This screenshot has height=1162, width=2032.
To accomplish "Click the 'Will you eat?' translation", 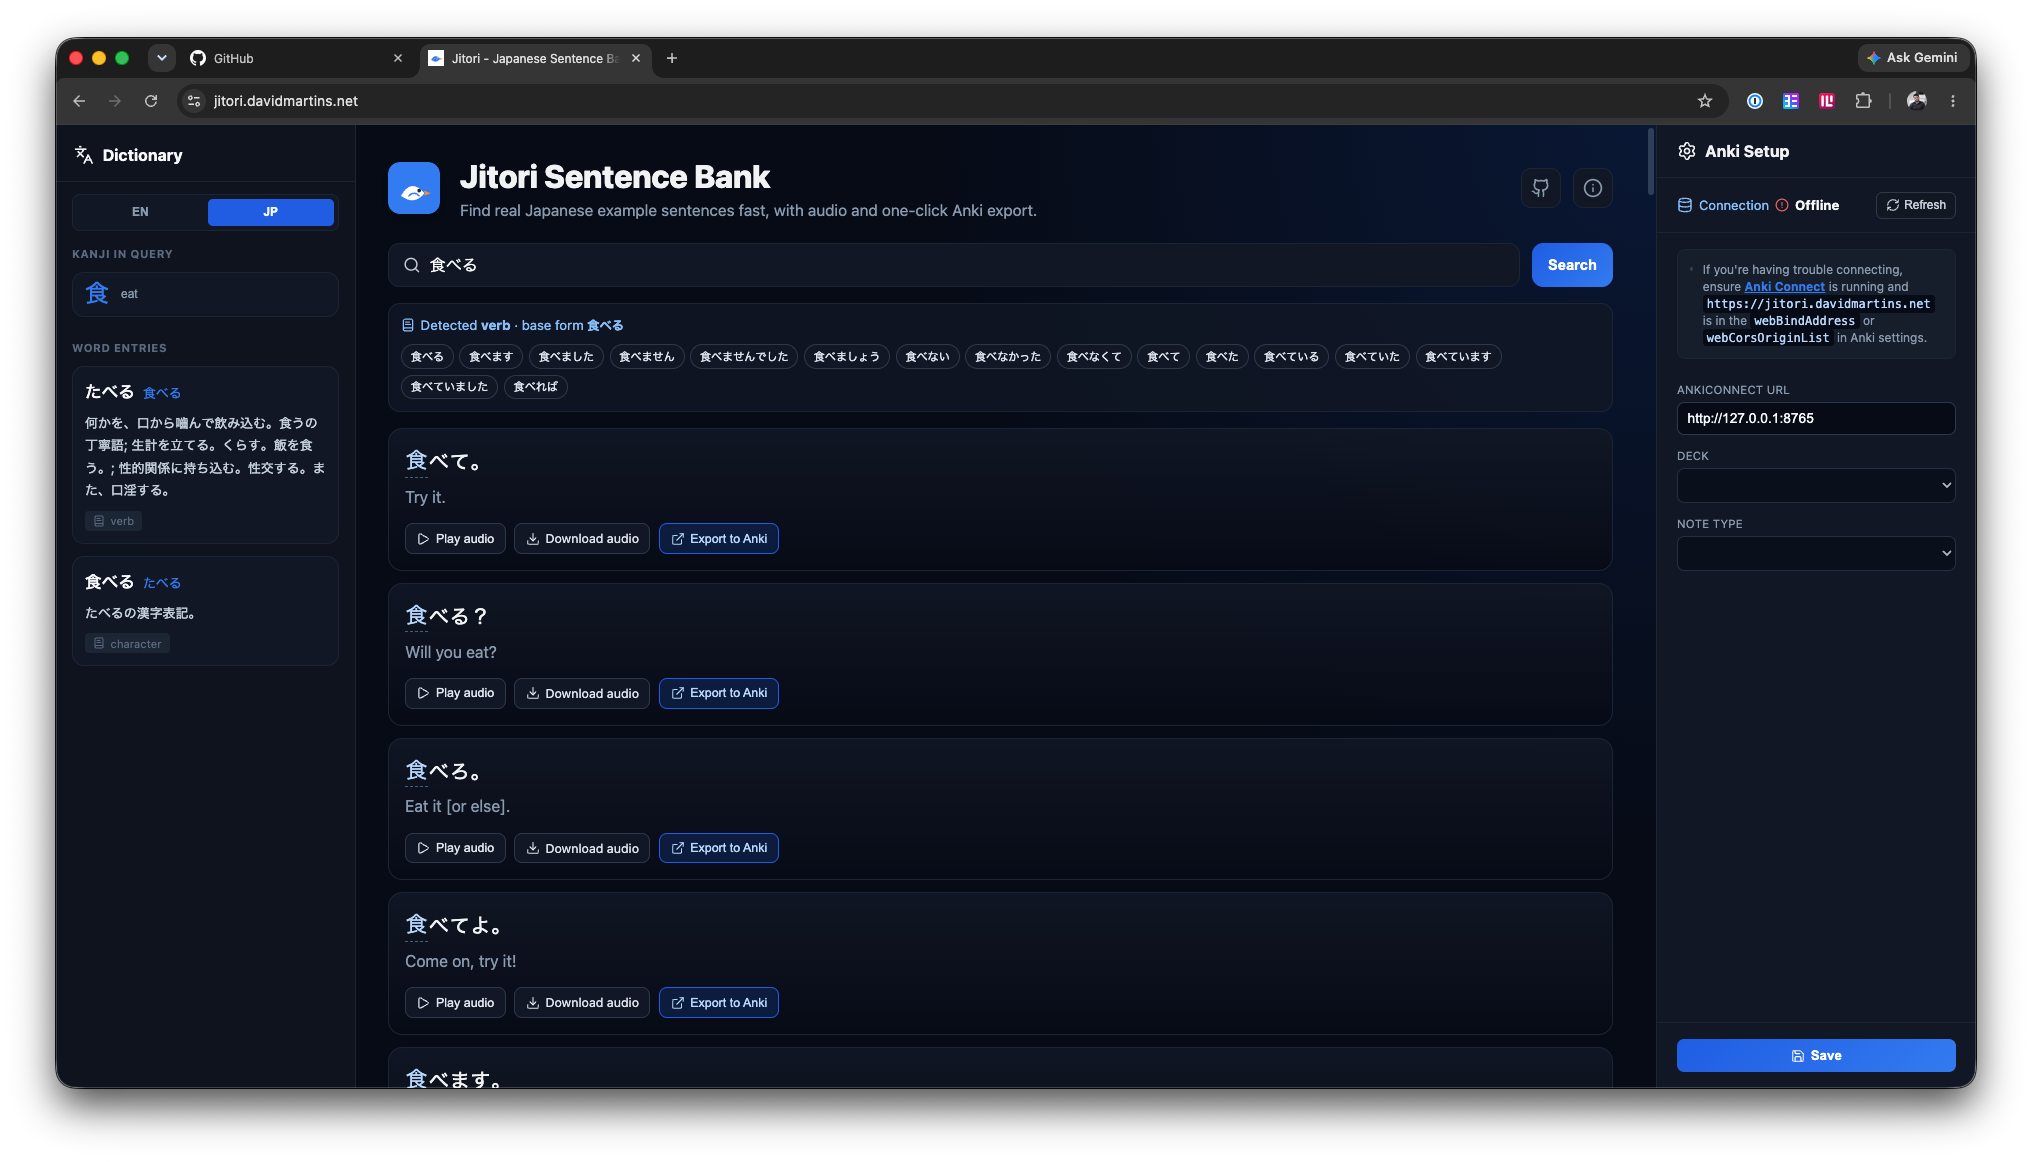I will [451, 652].
